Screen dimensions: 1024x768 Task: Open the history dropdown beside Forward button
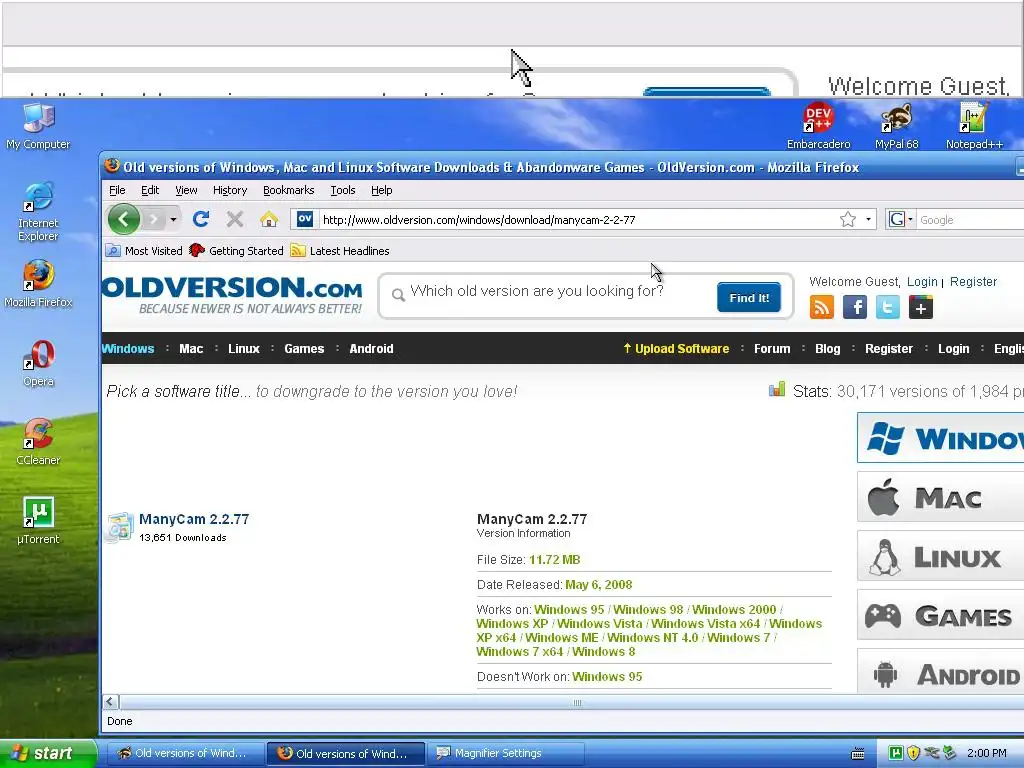click(x=173, y=219)
